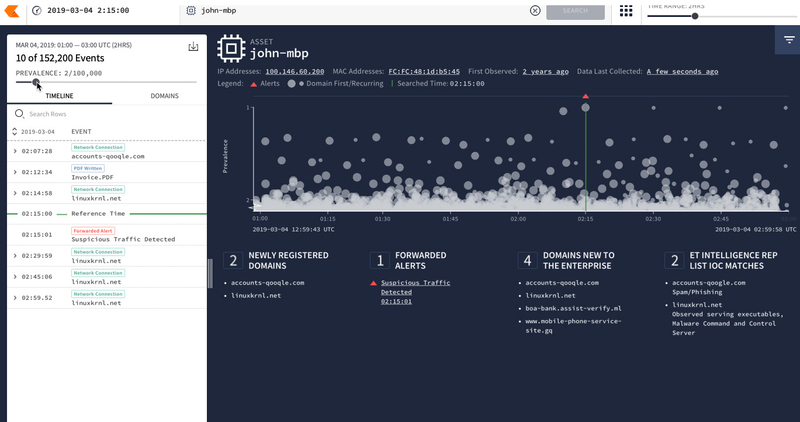Select the TIMELINE tab
800x422 pixels.
point(59,96)
